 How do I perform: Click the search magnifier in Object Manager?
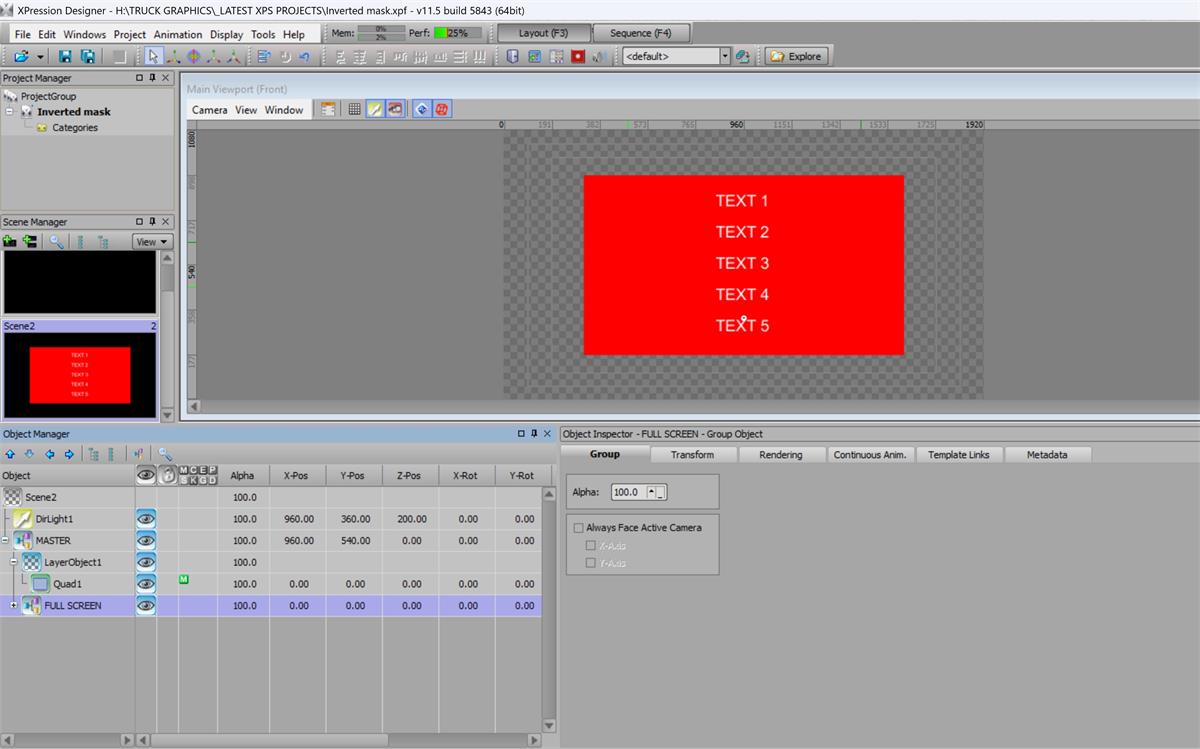(165, 454)
